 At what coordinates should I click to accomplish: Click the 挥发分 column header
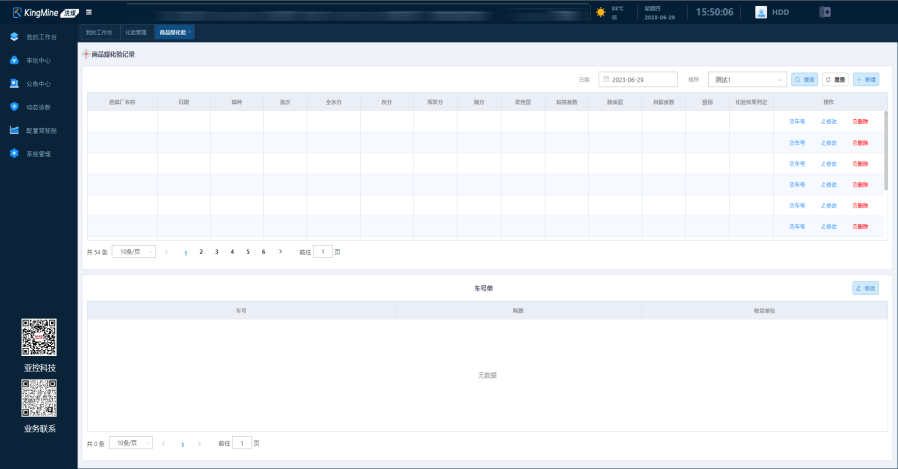435,102
